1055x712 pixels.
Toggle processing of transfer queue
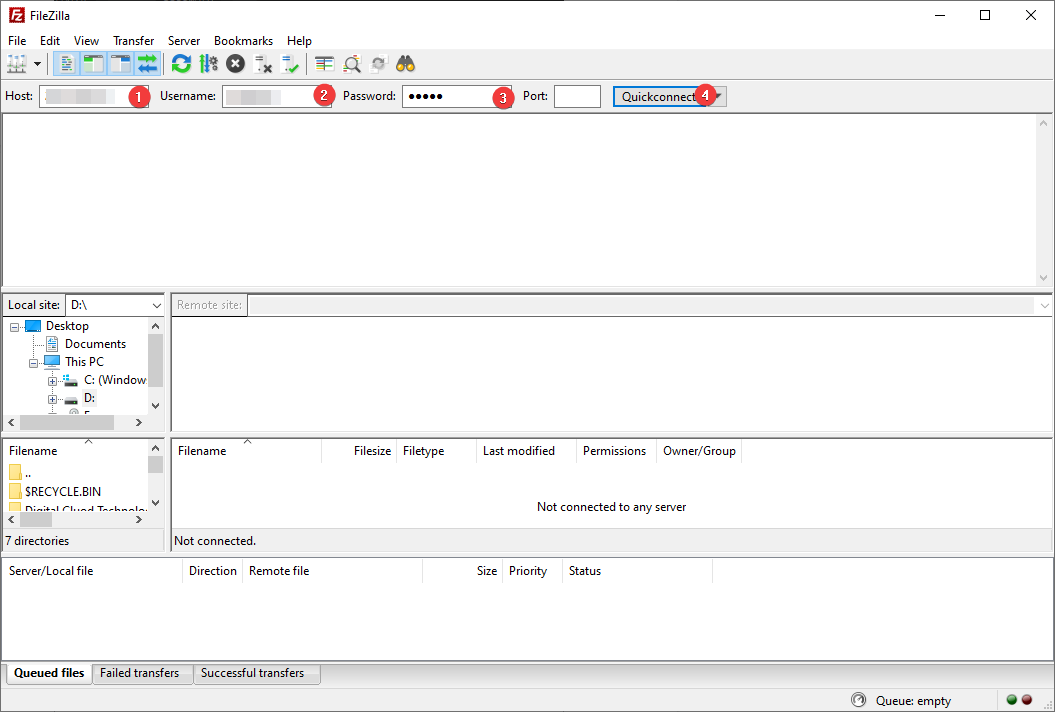coord(209,64)
